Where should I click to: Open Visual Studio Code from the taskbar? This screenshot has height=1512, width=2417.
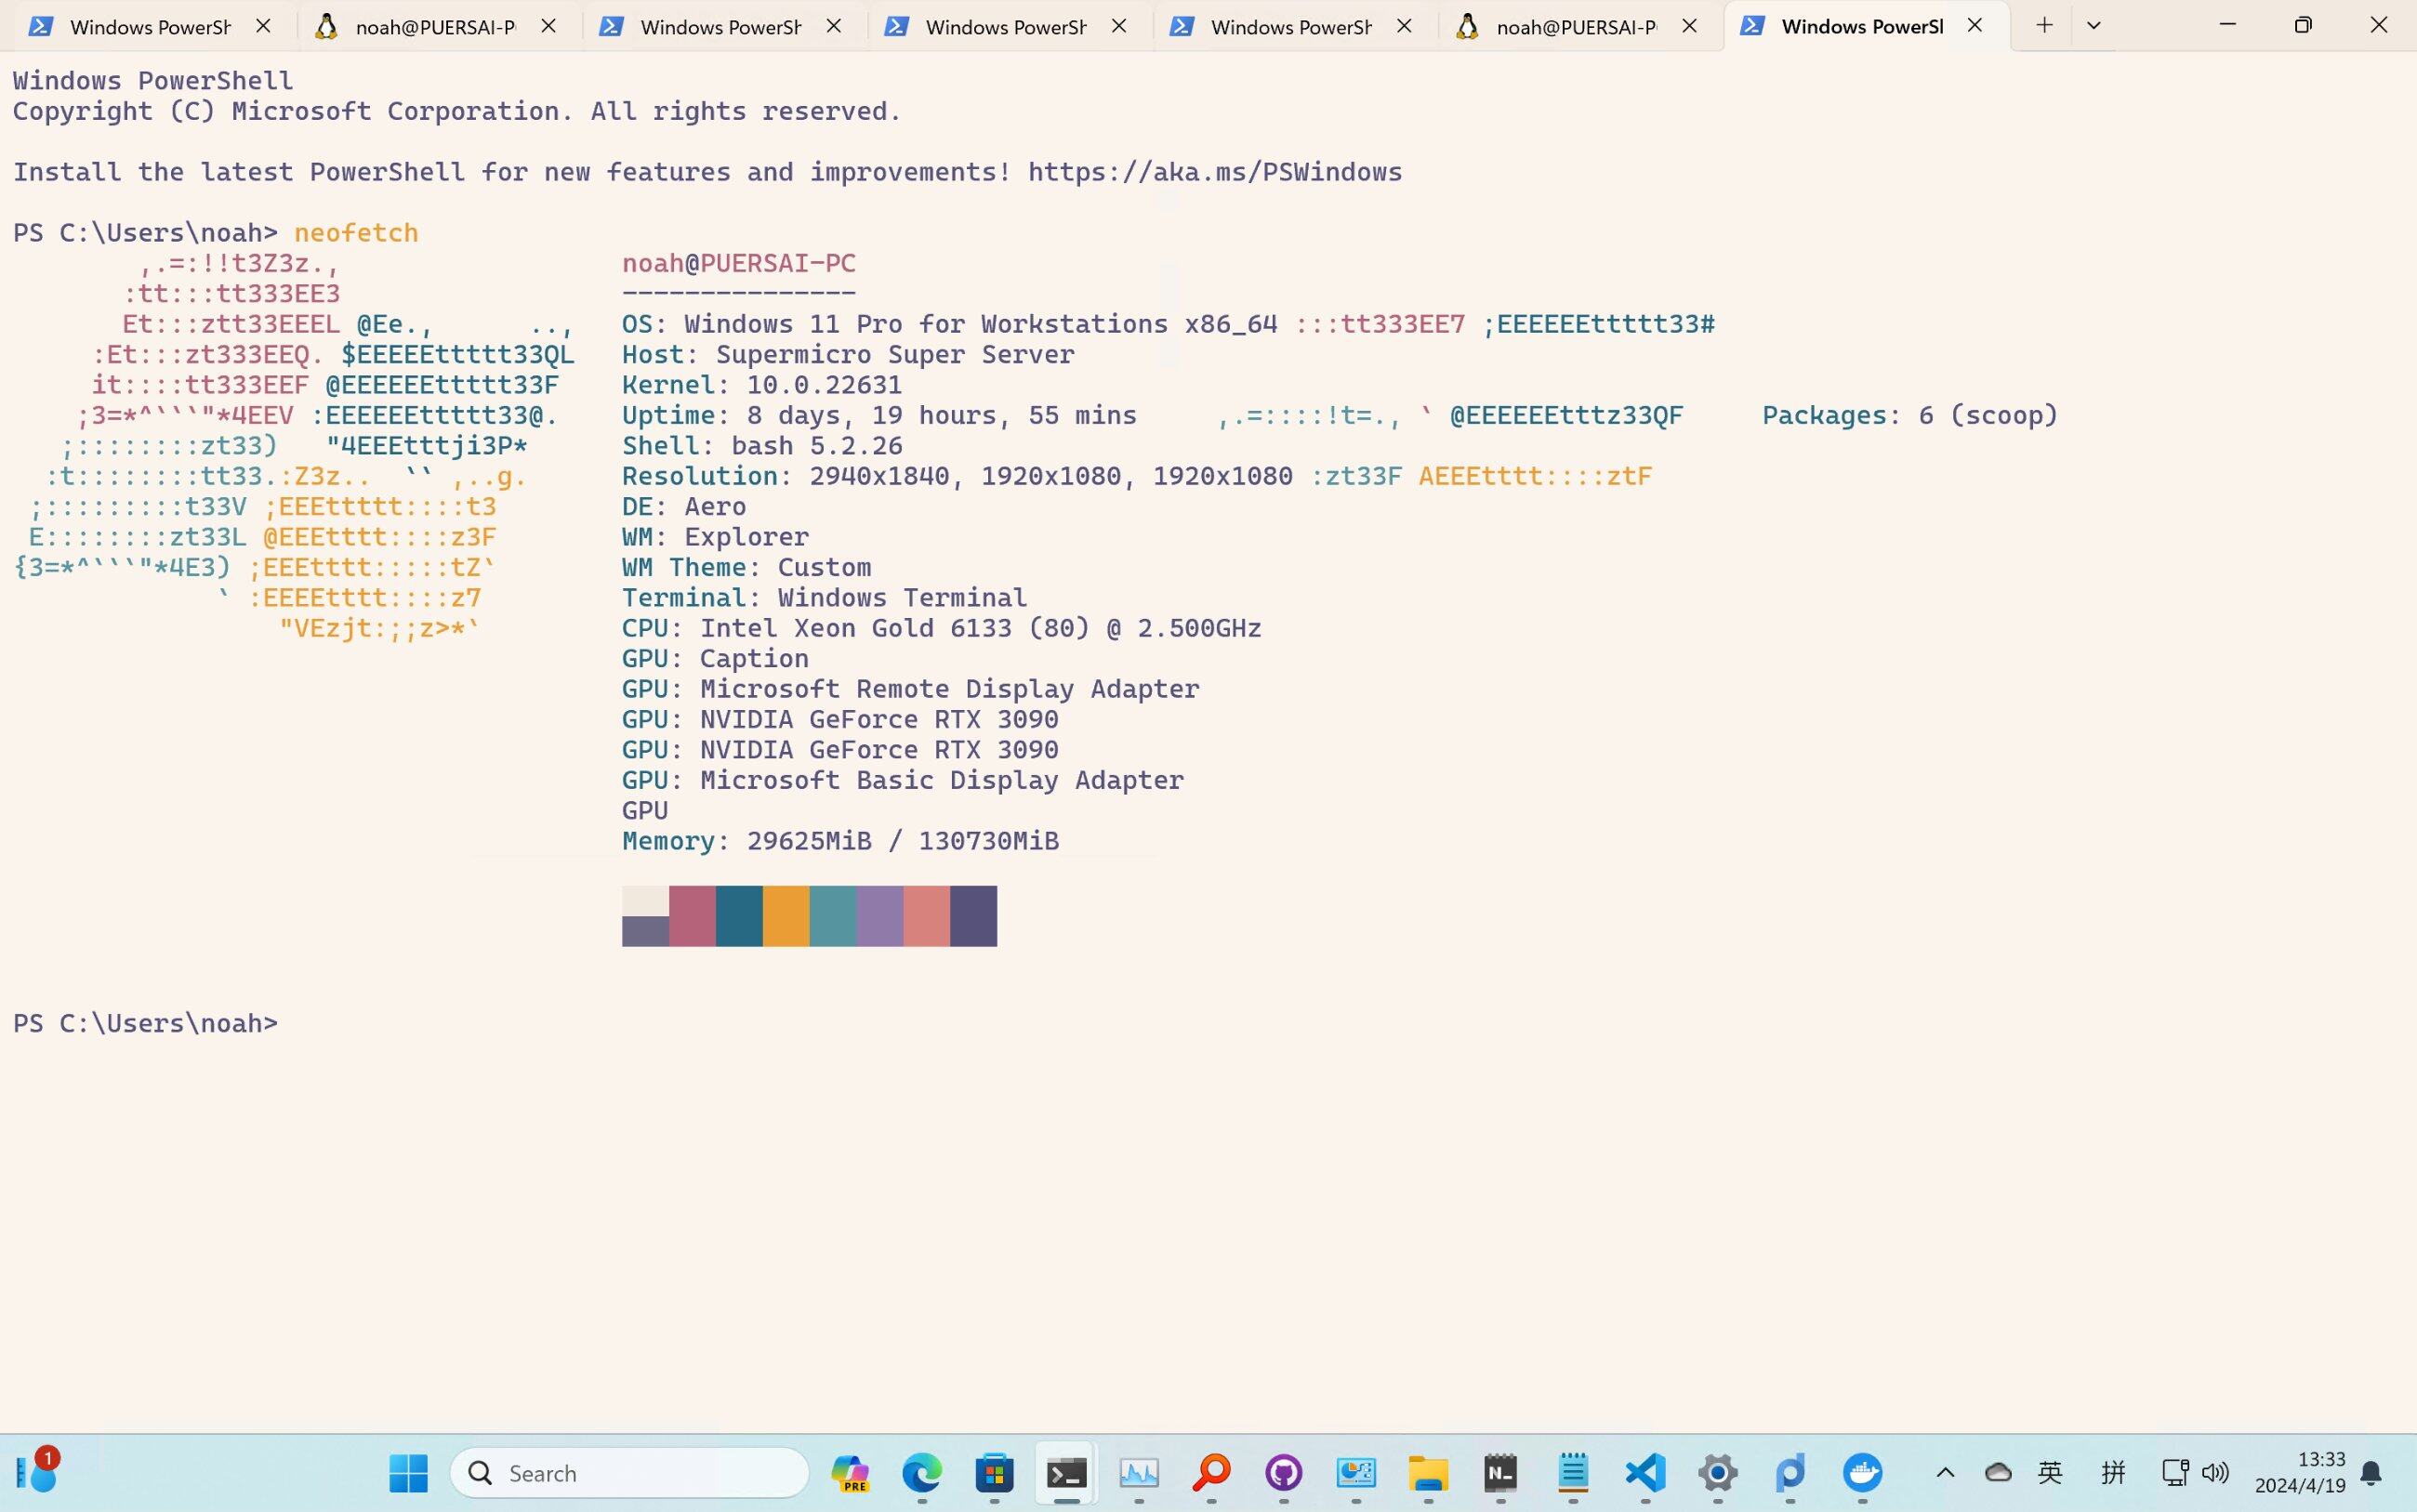(1645, 1473)
